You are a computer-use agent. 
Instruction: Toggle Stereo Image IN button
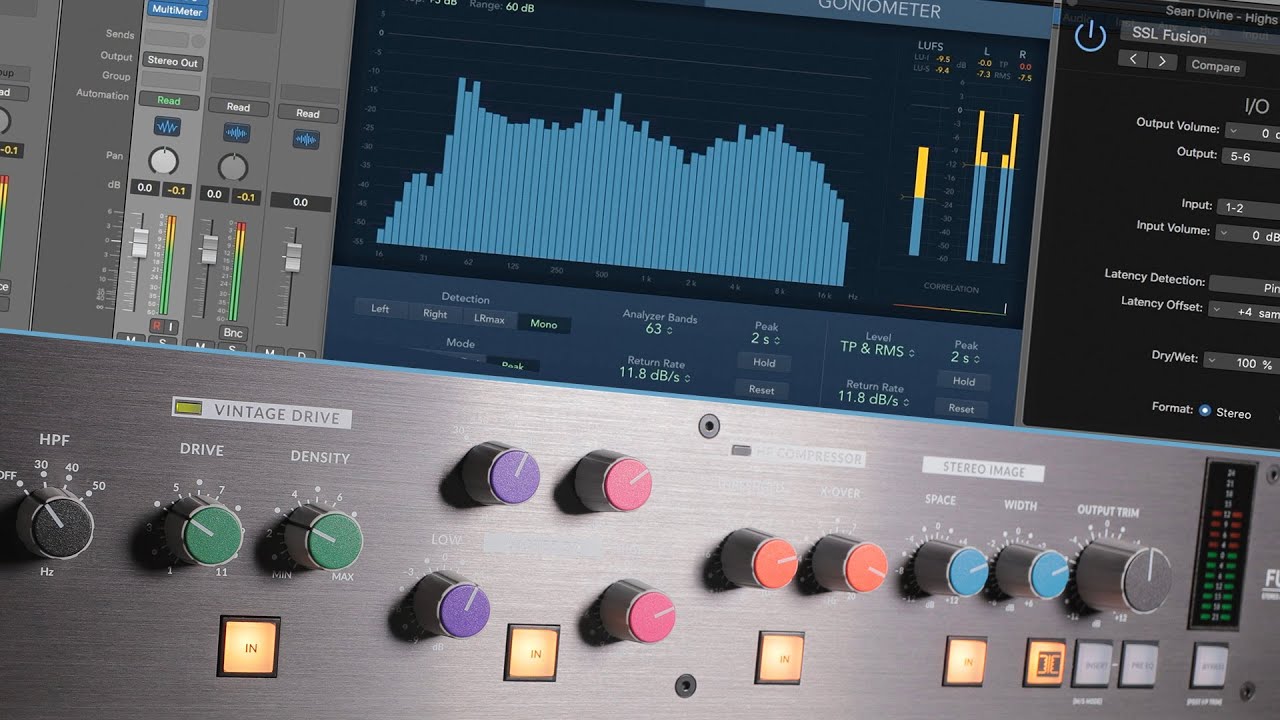click(967, 662)
